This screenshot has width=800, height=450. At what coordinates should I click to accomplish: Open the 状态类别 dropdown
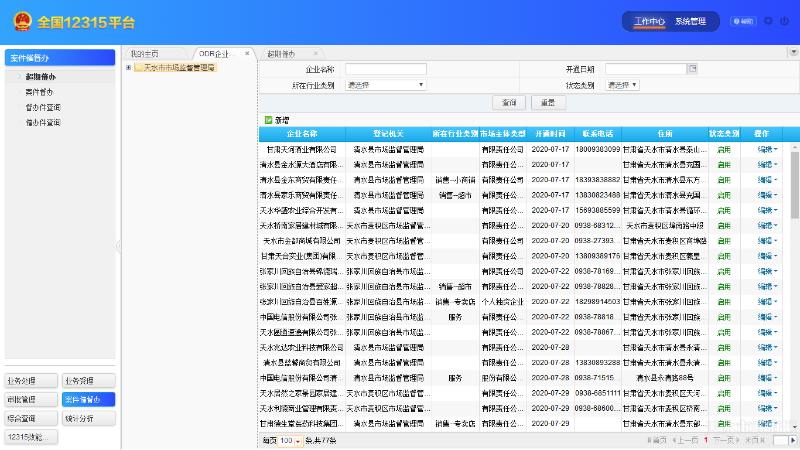(618, 85)
